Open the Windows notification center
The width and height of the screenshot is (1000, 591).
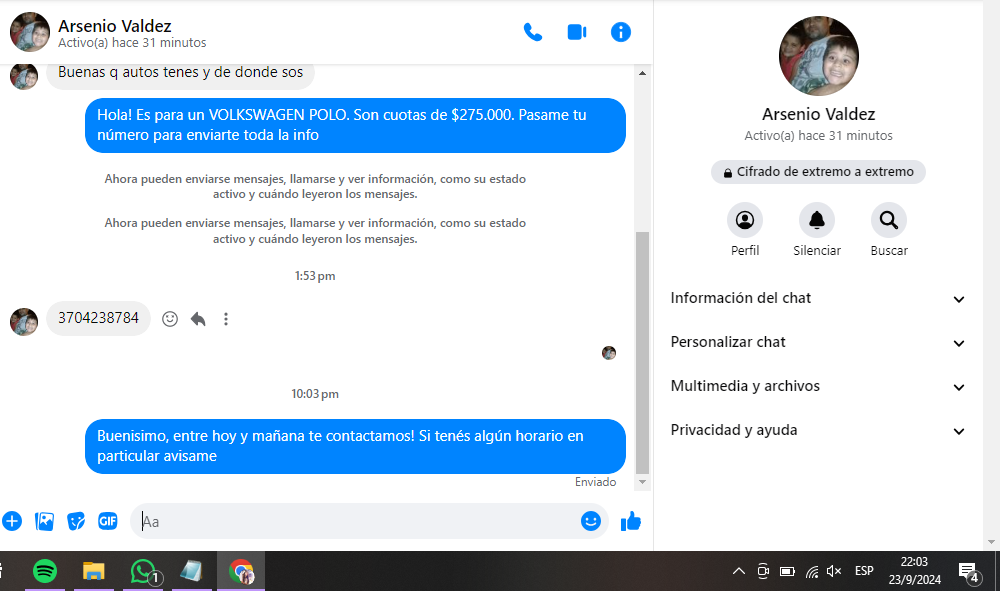(x=969, y=572)
